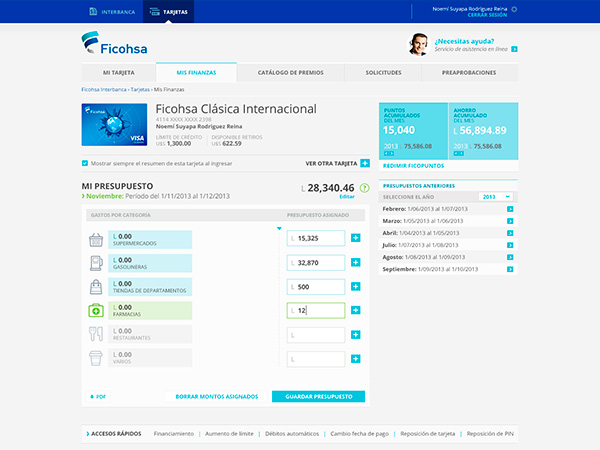
Task: Click the Gasolineras fuel pump icon
Action: click(x=96, y=263)
